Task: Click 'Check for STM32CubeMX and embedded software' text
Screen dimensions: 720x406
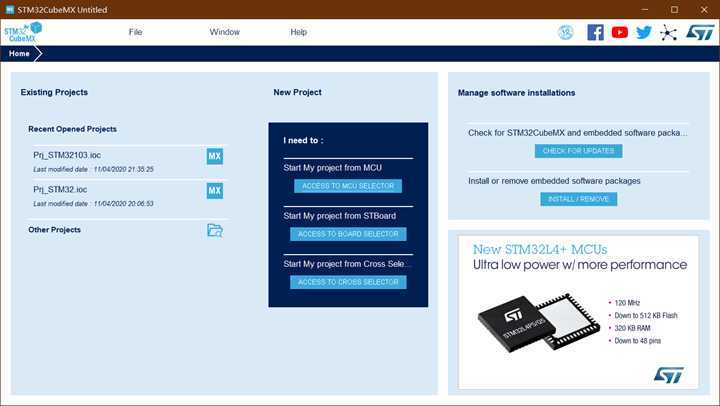Action: click(x=578, y=133)
